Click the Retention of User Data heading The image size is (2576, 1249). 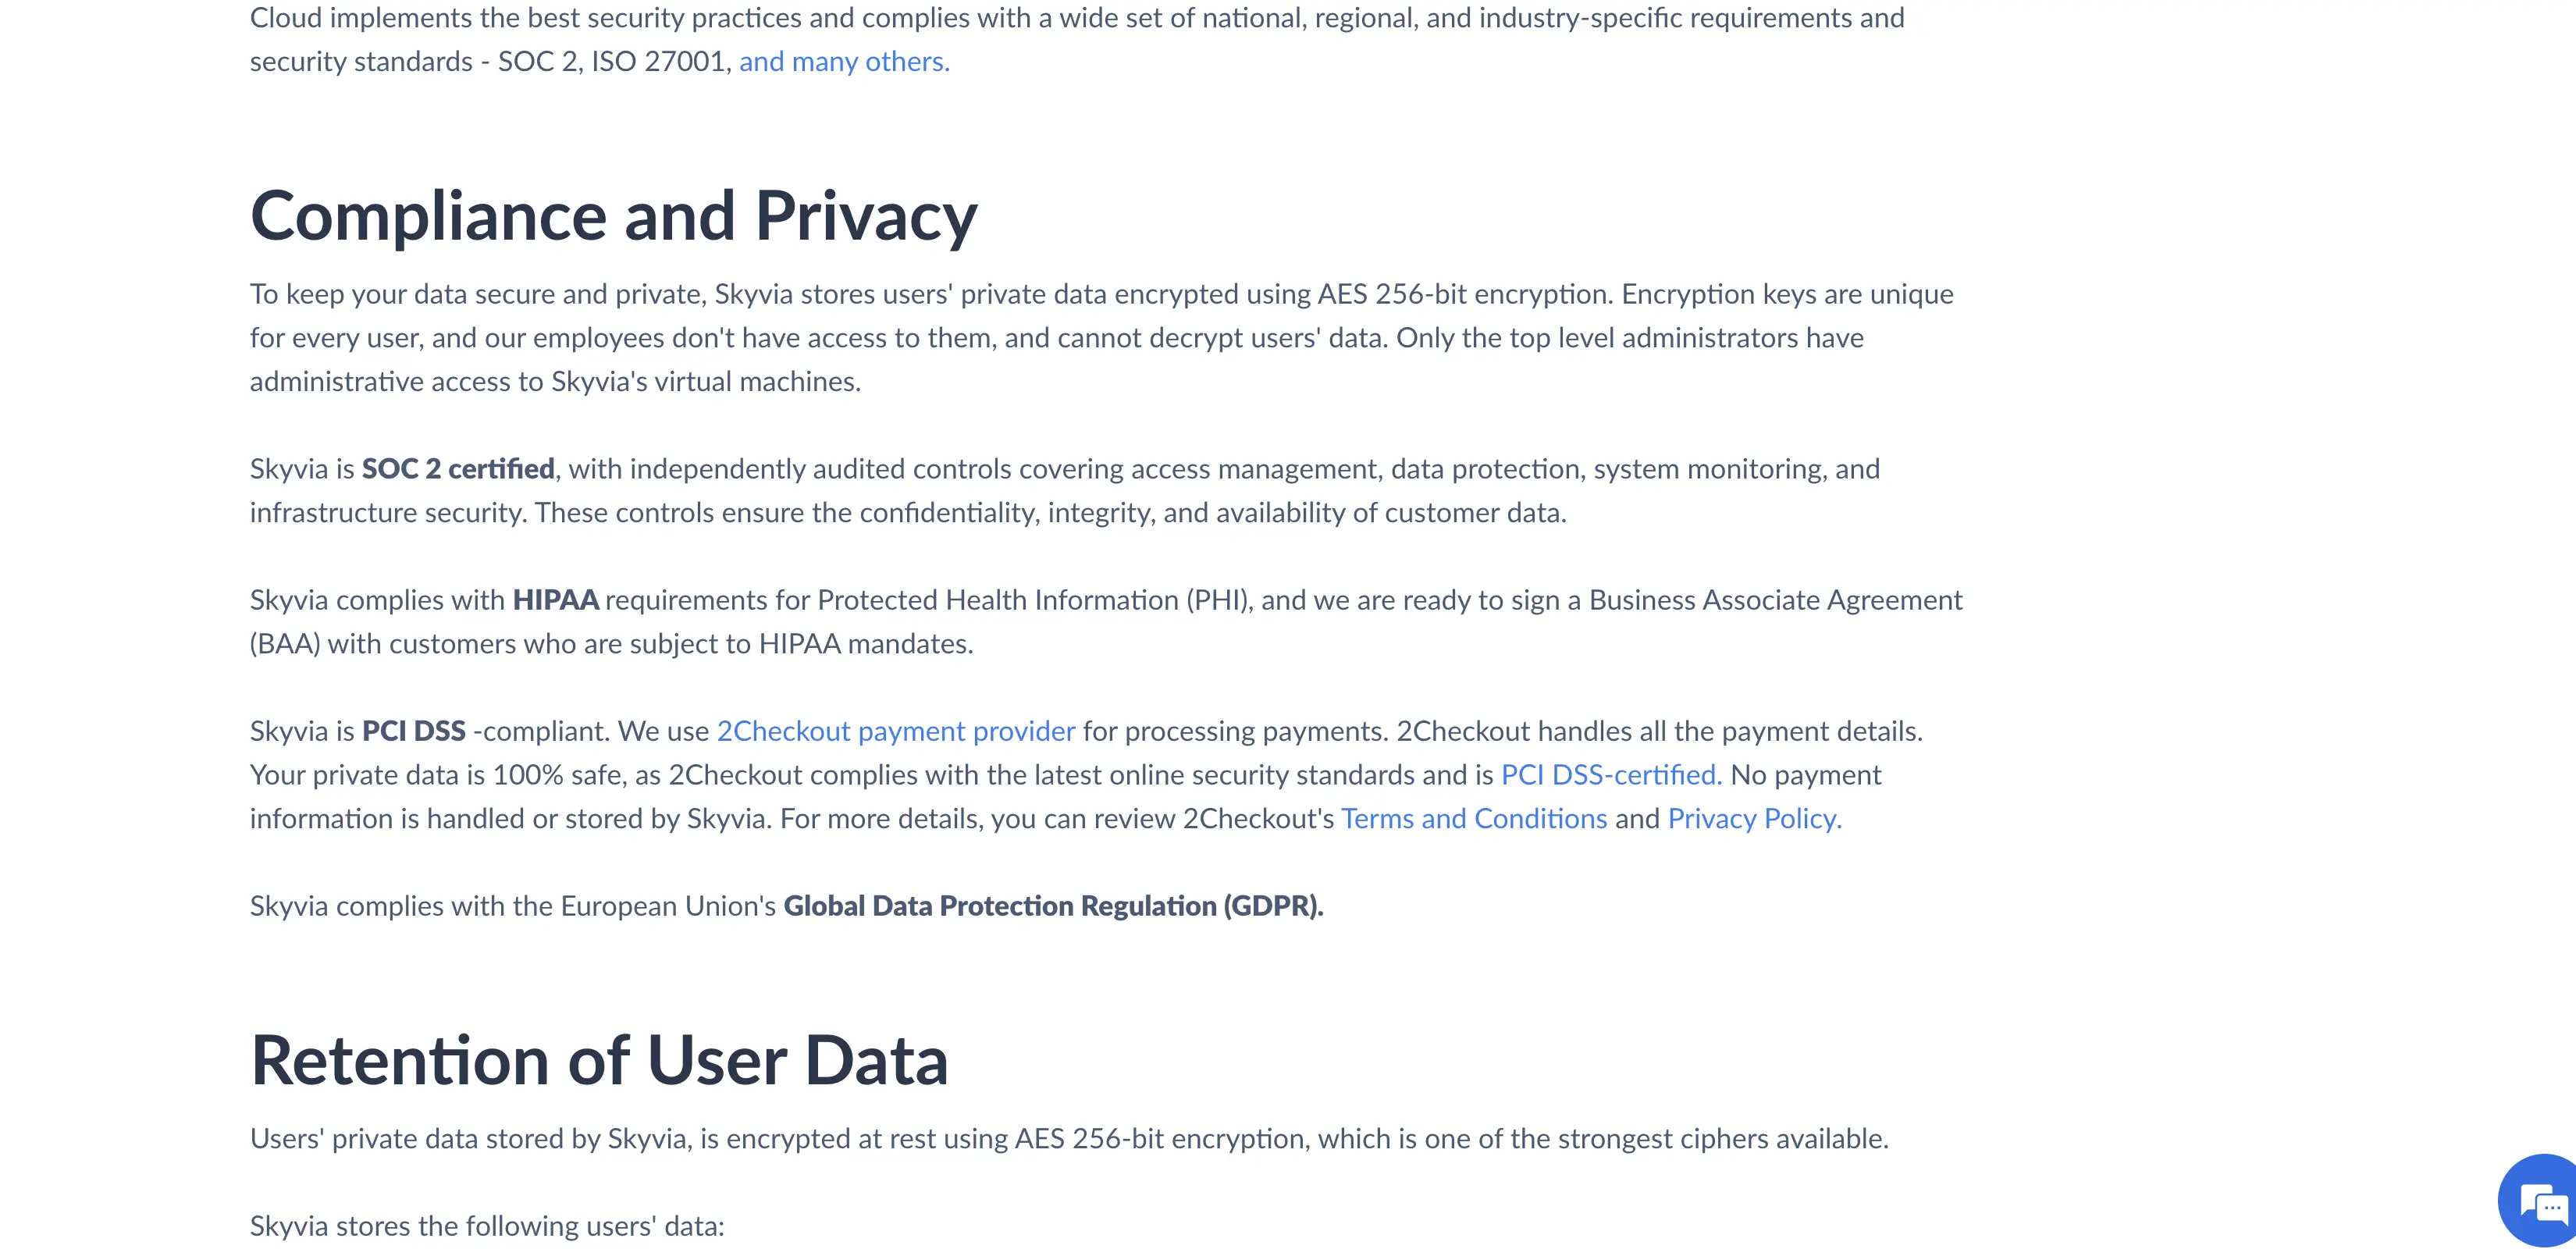599,1061
